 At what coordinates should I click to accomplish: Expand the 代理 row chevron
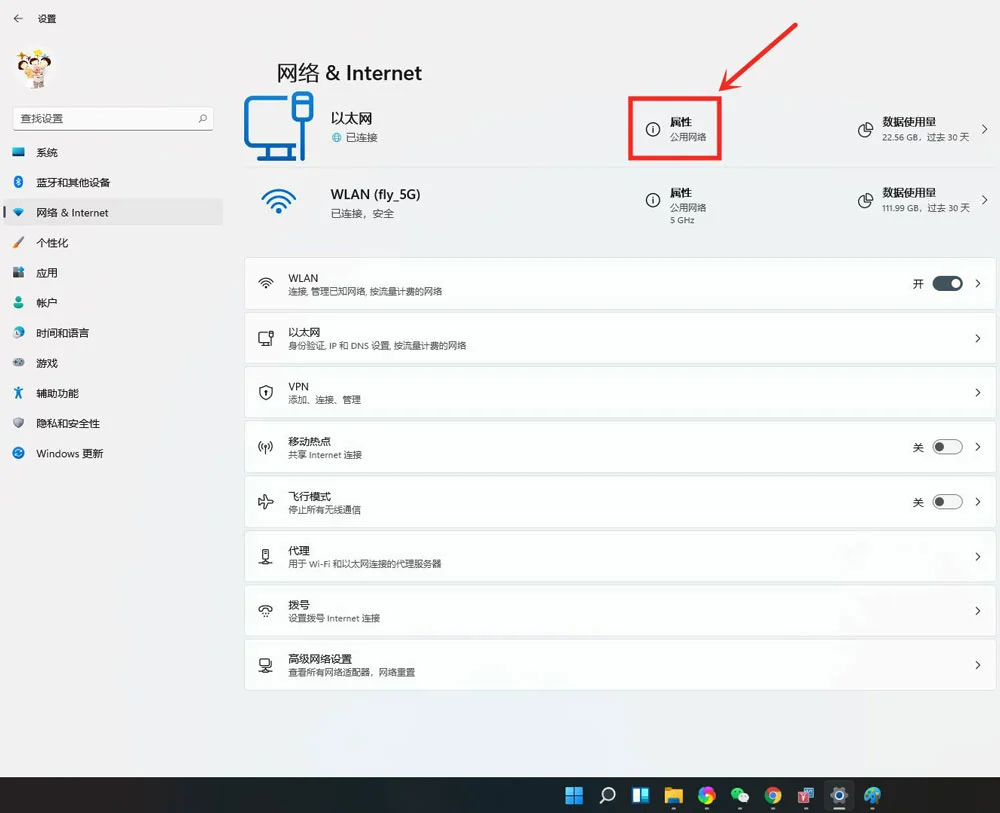(x=978, y=557)
